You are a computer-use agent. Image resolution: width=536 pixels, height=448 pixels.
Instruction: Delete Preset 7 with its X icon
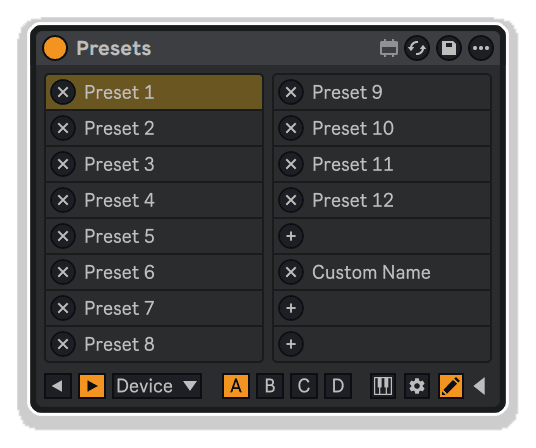pos(63,308)
